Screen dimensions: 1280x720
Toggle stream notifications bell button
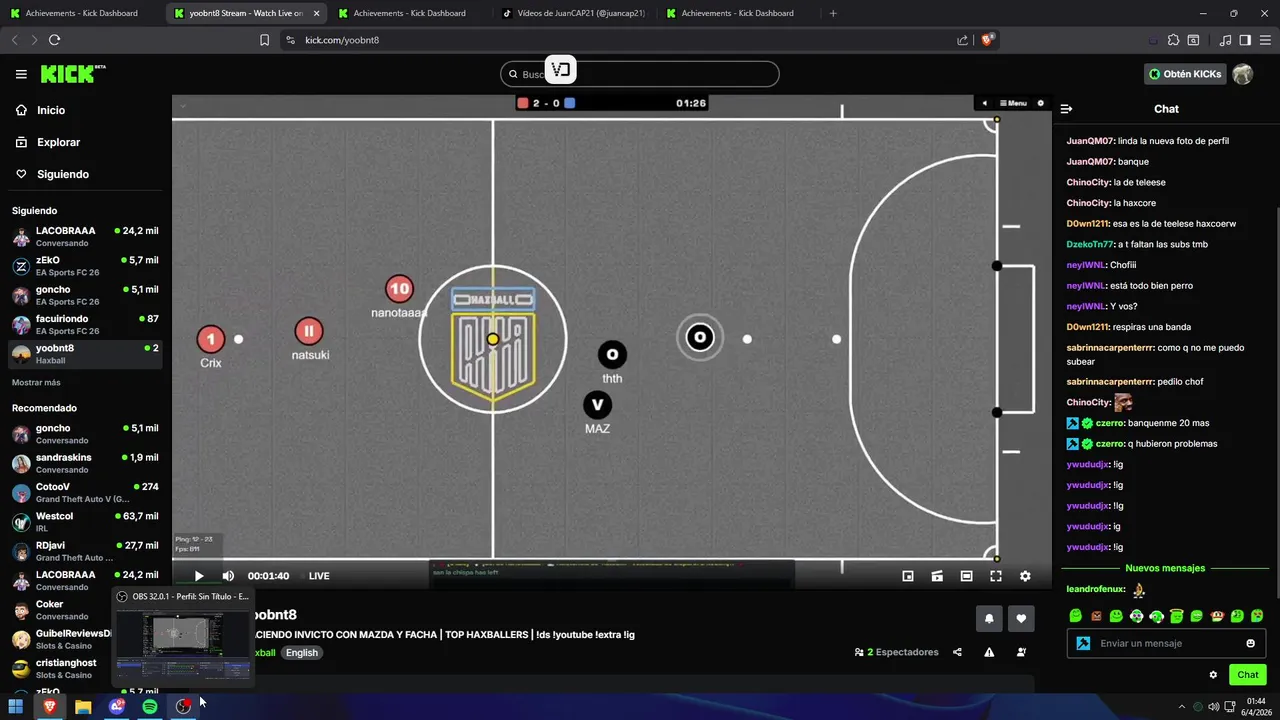coord(989,618)
